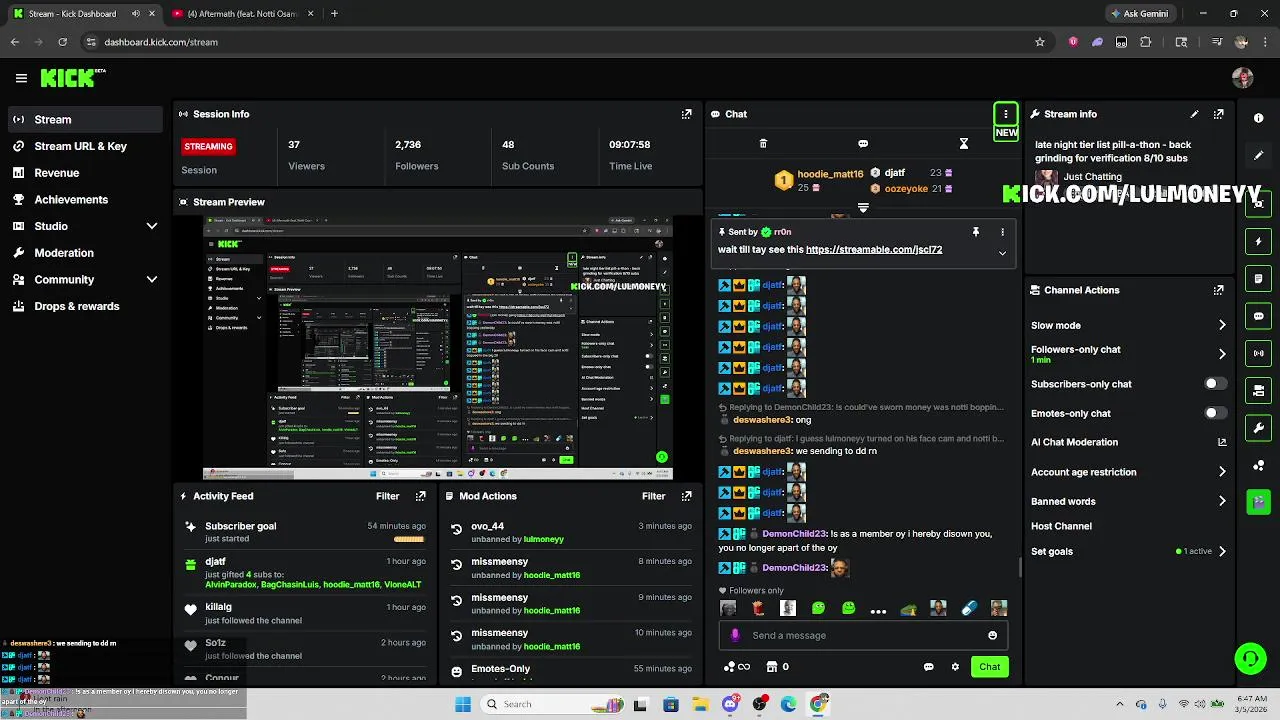Click the trash icon in chat toolbar
1280x720 pixels.
[x=763, y=144]
